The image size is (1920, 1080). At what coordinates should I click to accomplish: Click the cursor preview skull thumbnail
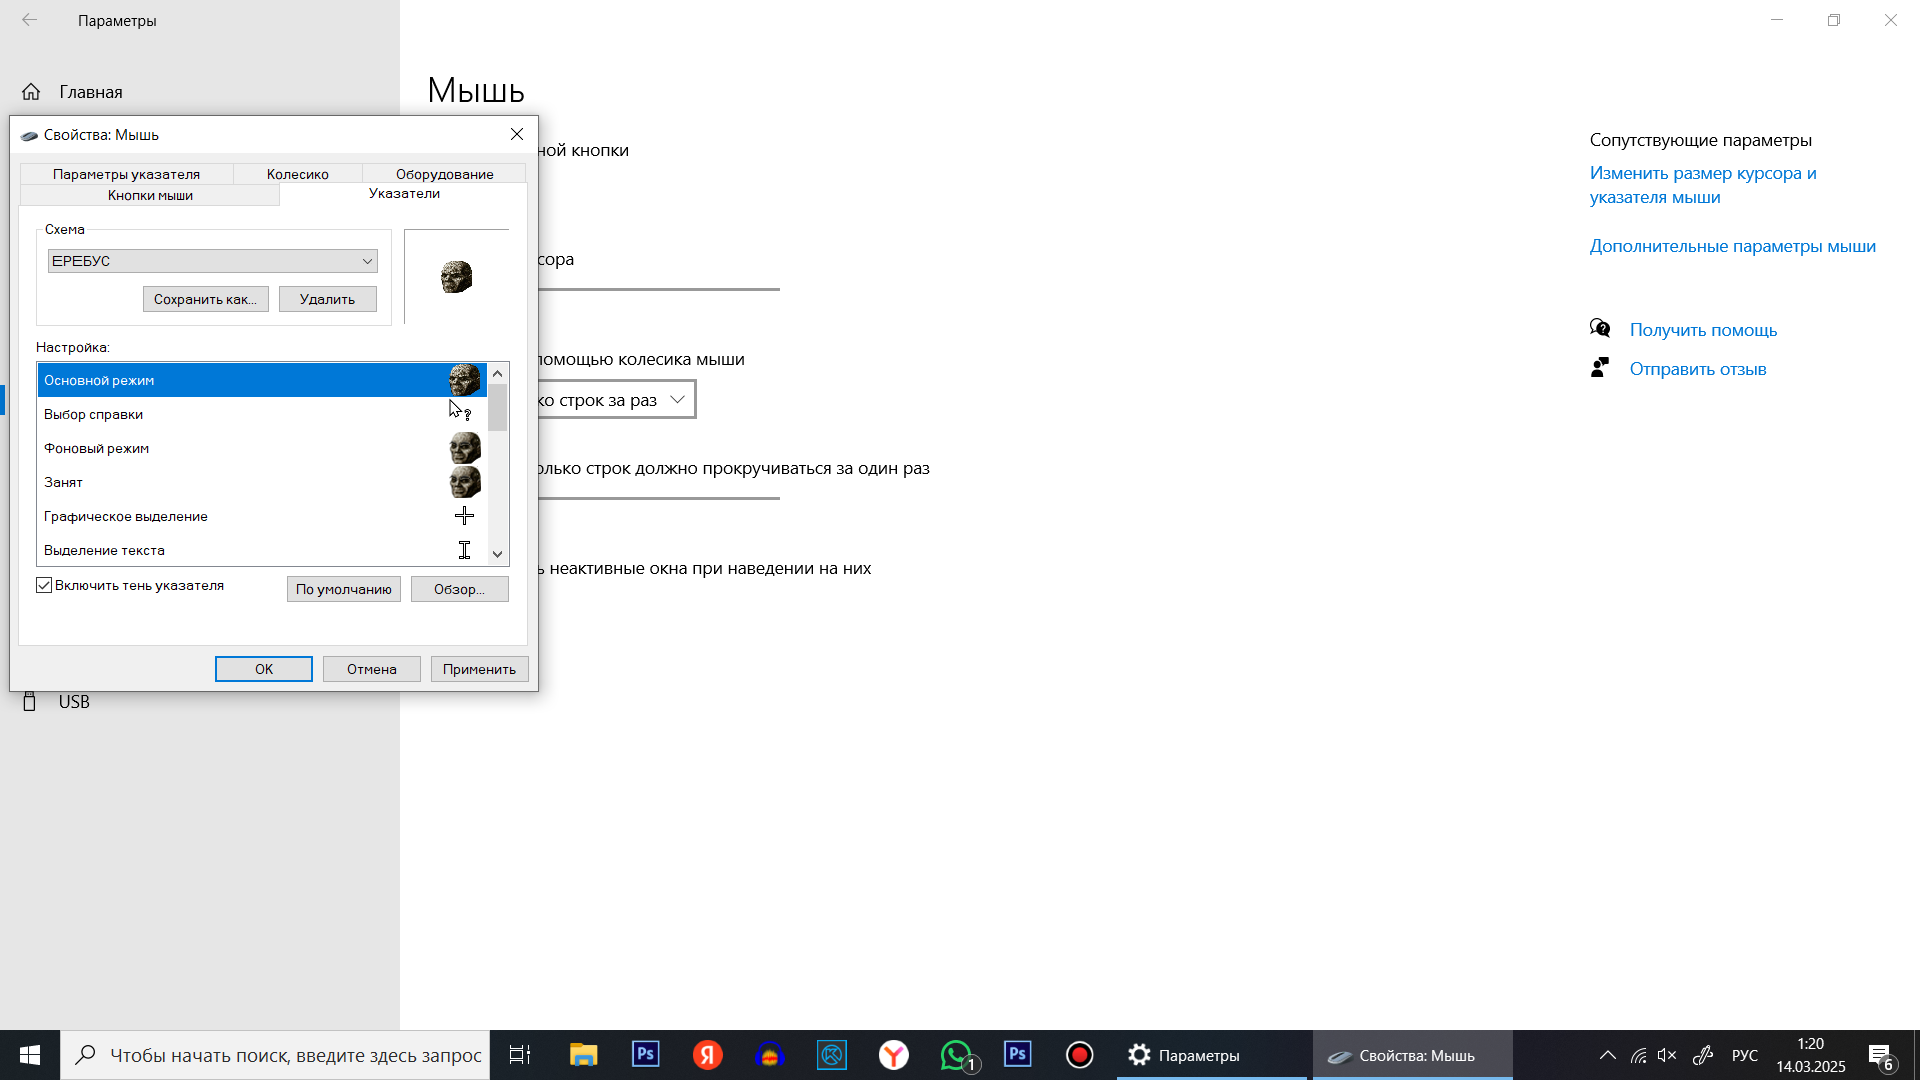tap(456, 277)
